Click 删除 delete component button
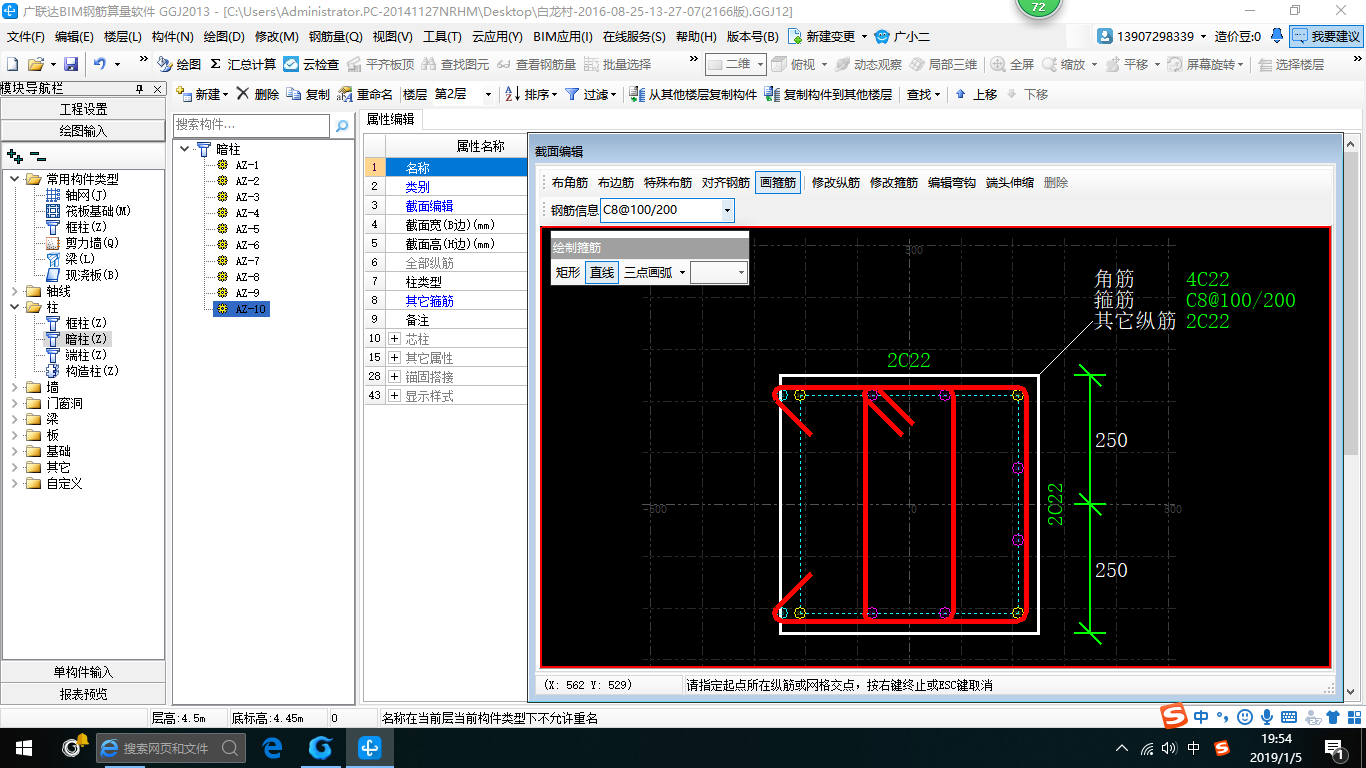1366x768 pixels. click(x=258, y=94)
